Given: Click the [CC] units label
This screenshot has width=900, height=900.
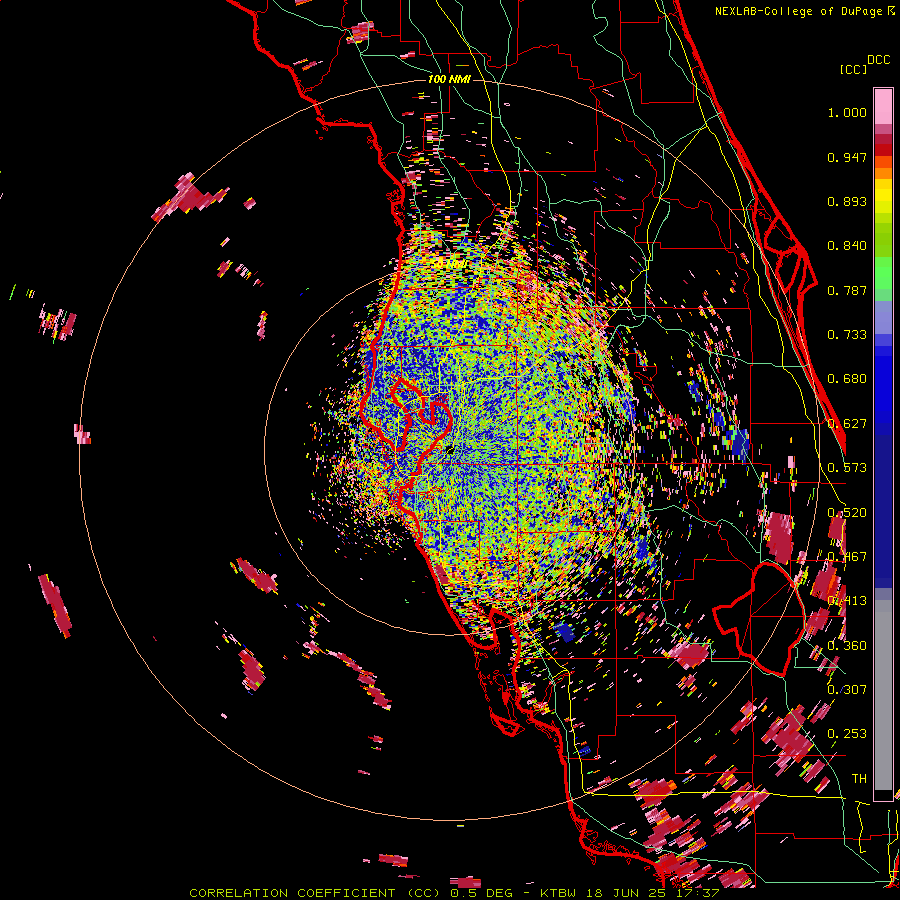Looking at the screenshot, I should (x=854, y=69).
